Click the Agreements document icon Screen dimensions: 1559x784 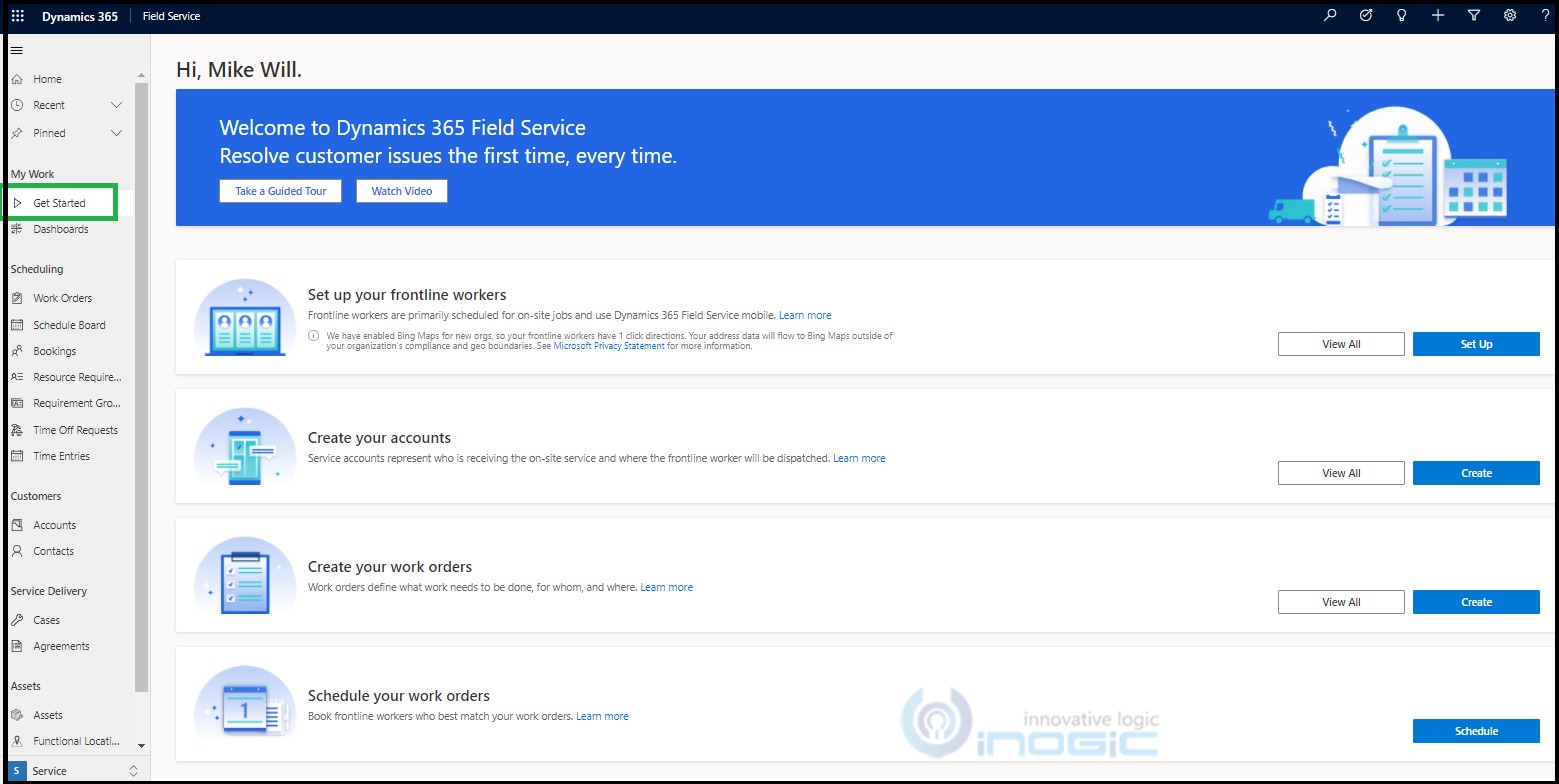point(16,646)
